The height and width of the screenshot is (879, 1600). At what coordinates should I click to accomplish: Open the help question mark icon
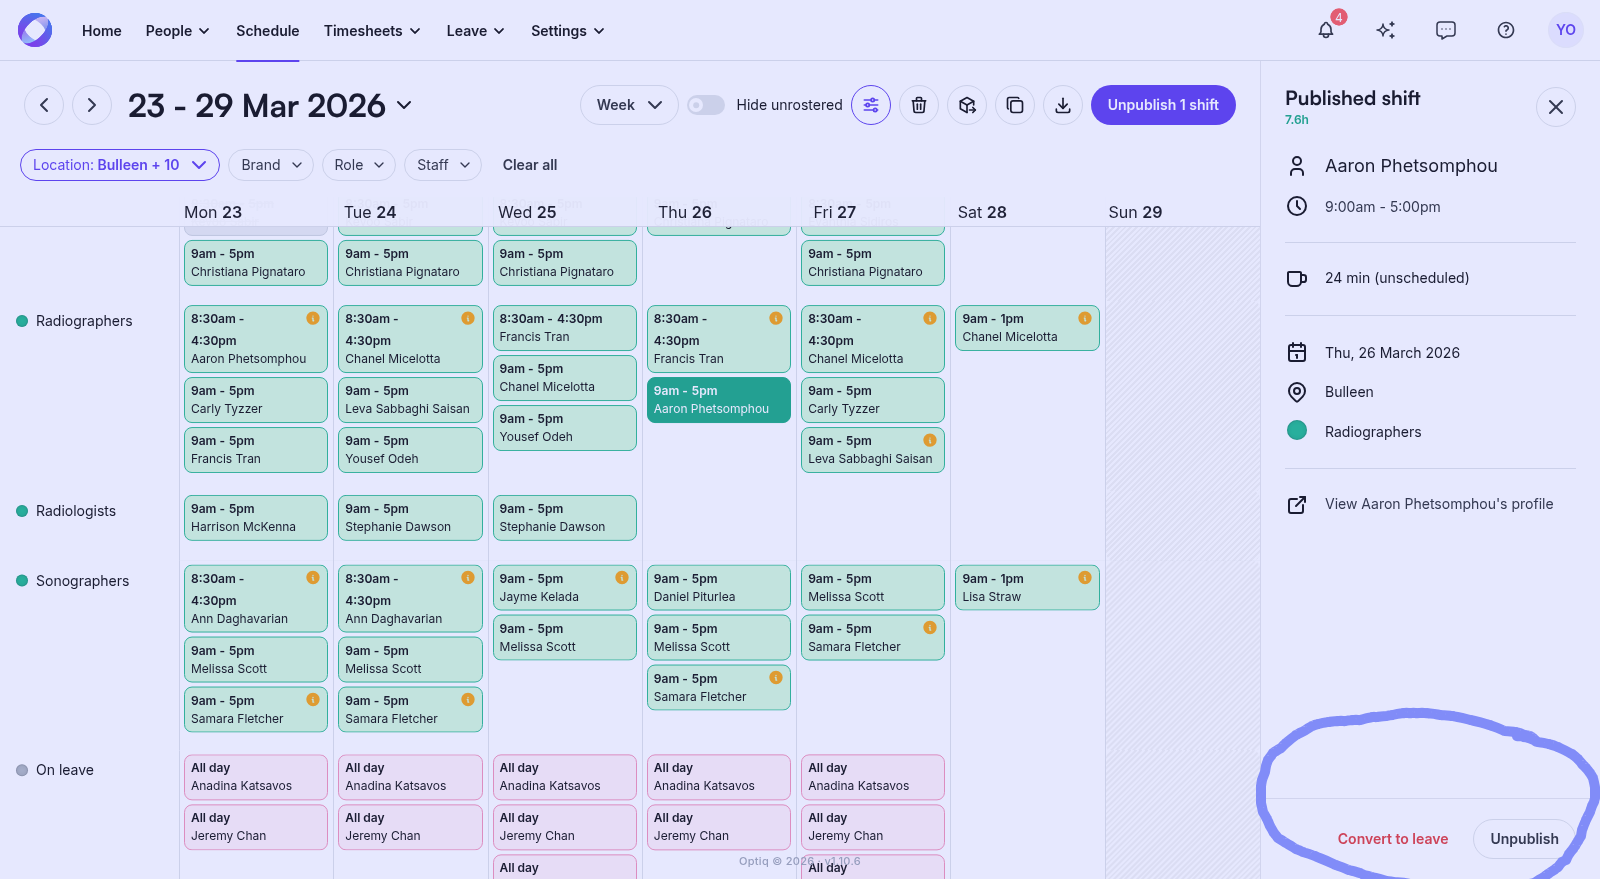point(1506,30)
